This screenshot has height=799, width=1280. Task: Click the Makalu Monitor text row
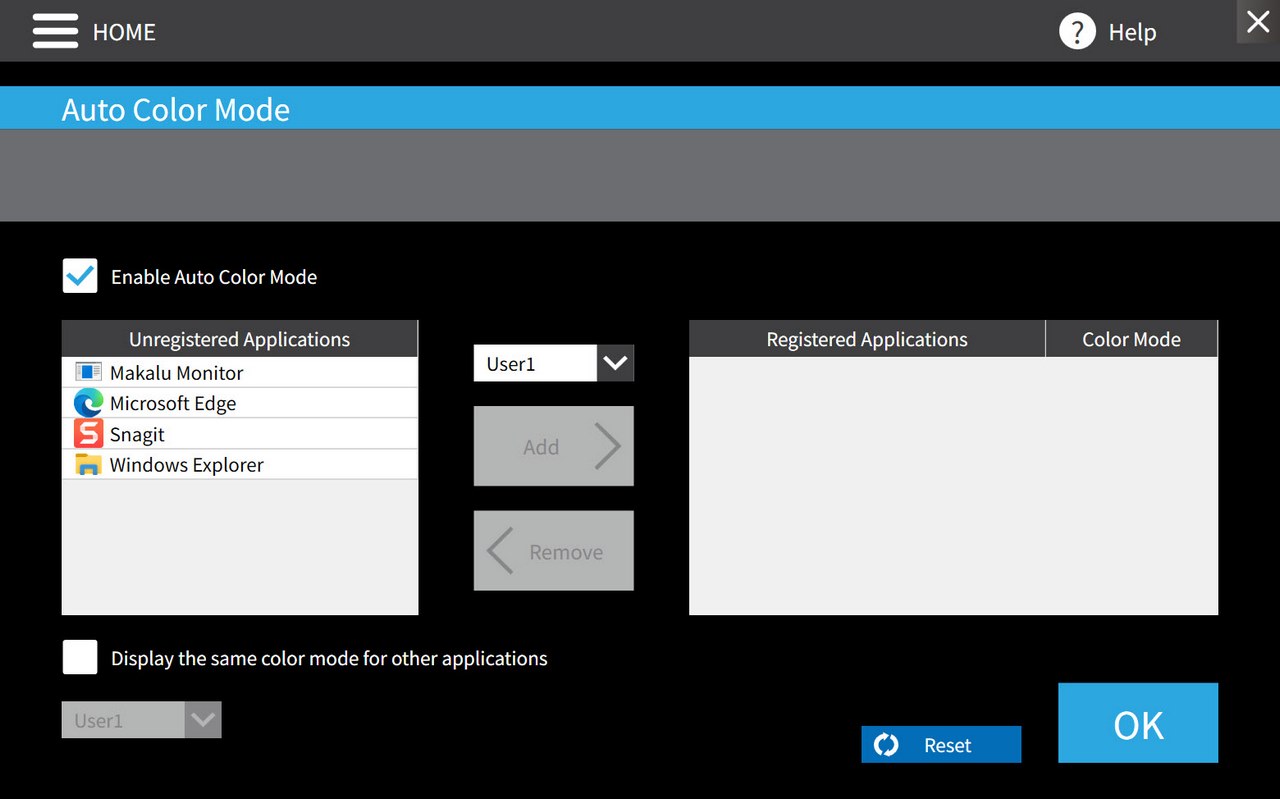[x=240, y=372]
